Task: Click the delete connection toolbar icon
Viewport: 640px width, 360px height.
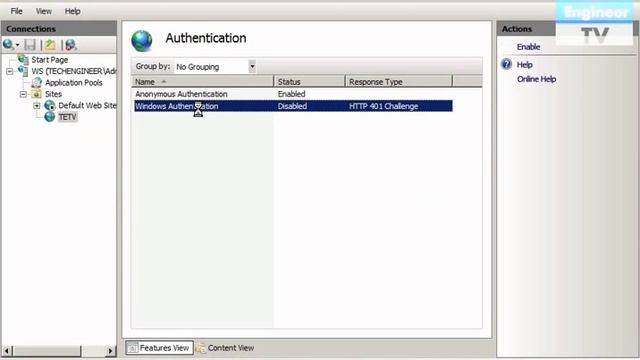Action: tap(71, 44)
